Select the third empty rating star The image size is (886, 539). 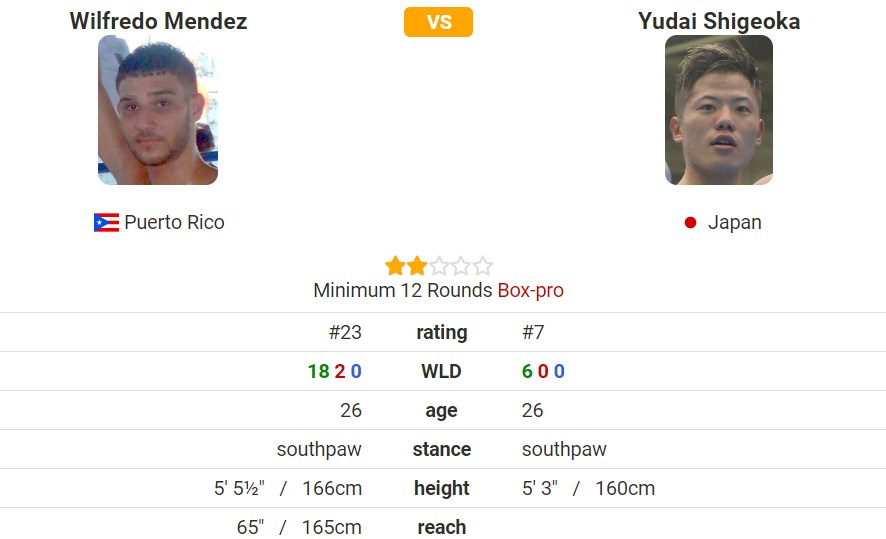(439, 266)
